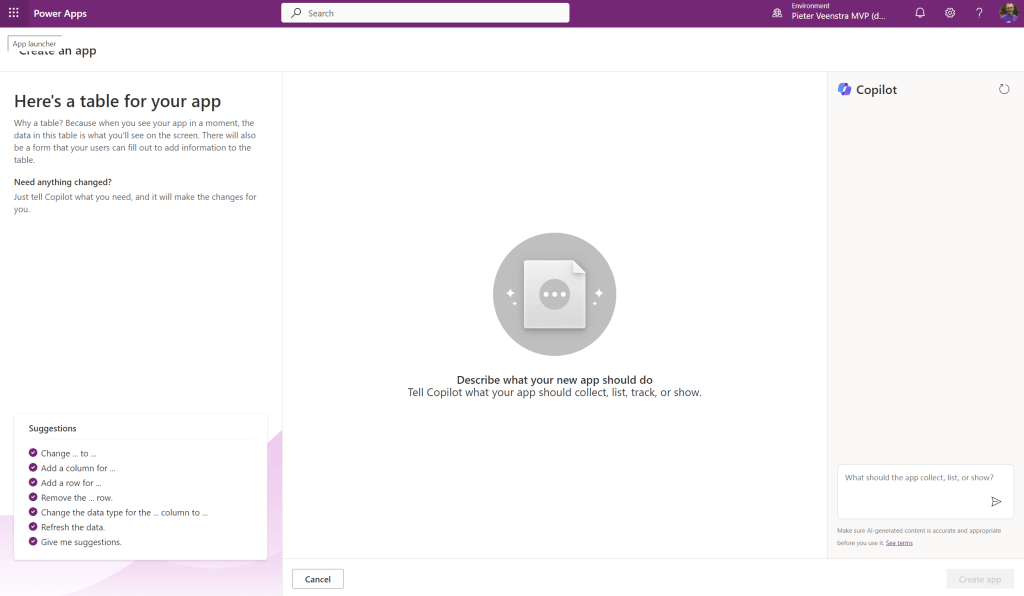This screenshot has width=1024, height=596.
Task: Click the checkmark beside 'Give me suggestions.'
Action: coord(33,542)
